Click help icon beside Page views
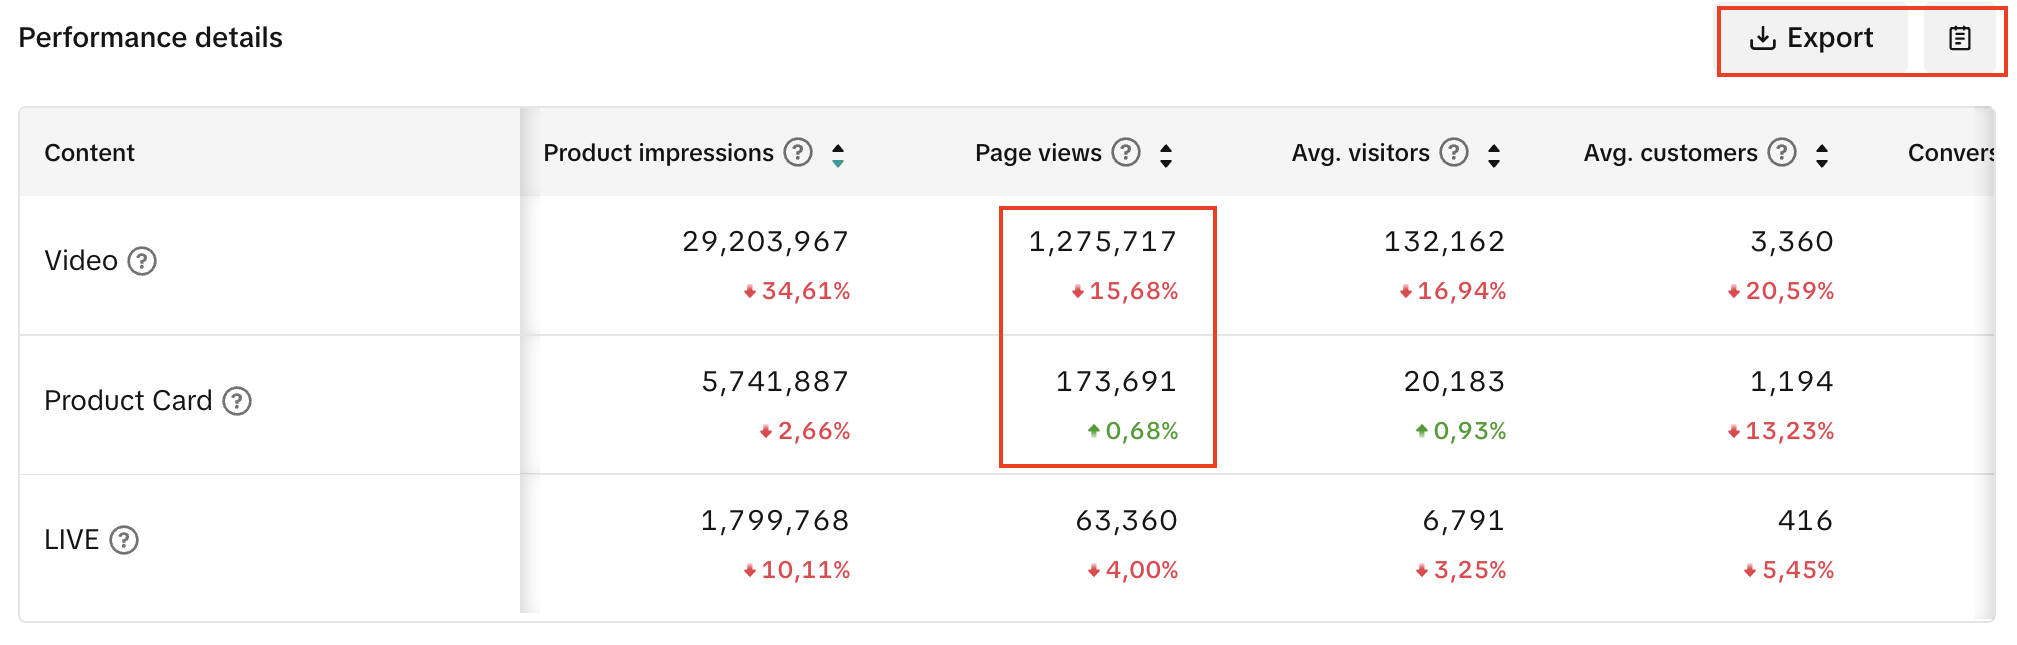 (x=1126, y=153)
